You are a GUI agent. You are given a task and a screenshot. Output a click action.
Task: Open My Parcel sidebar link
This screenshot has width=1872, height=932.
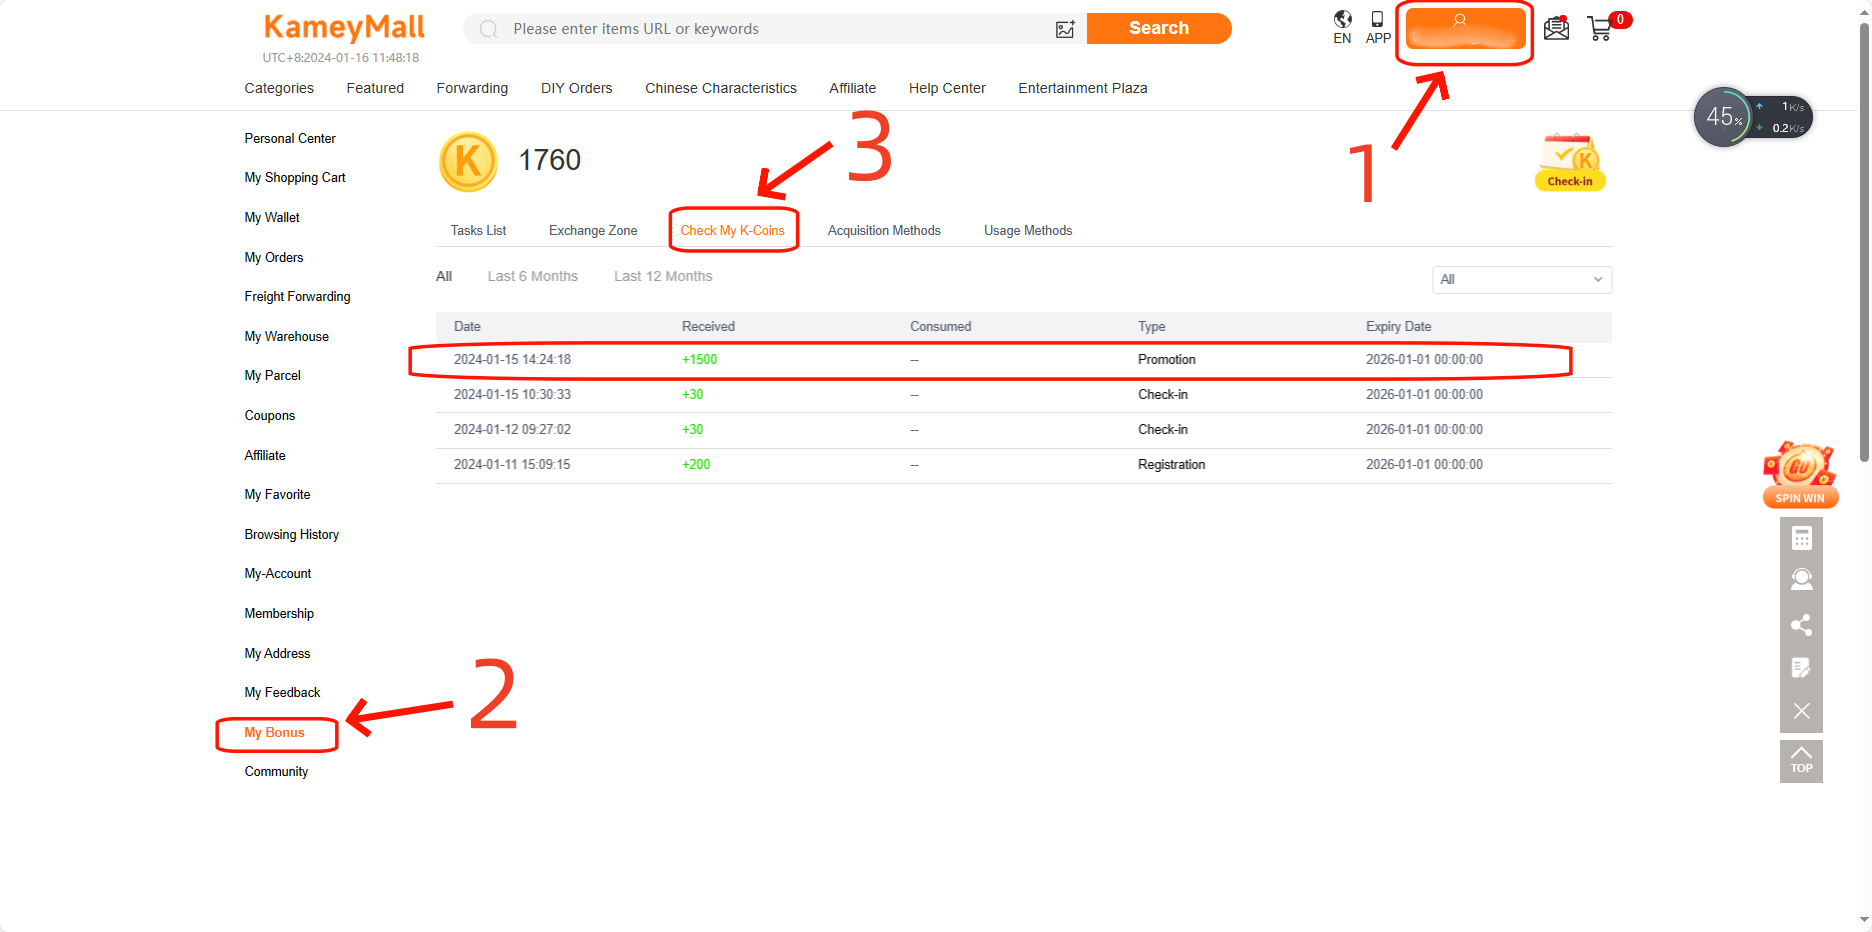coord(273,376)
